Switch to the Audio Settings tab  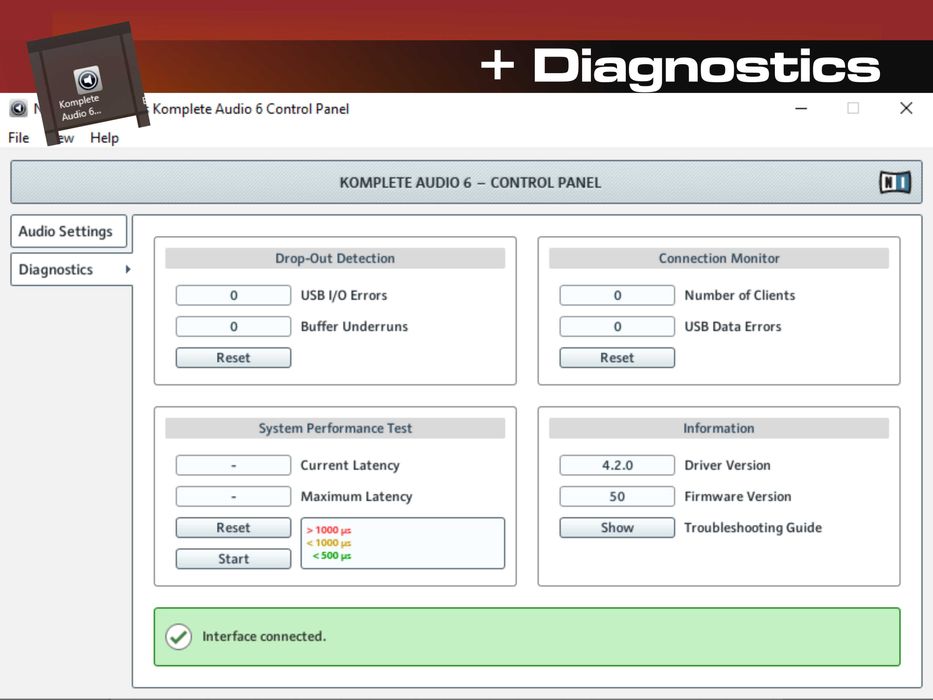click(x=68, y=231)
